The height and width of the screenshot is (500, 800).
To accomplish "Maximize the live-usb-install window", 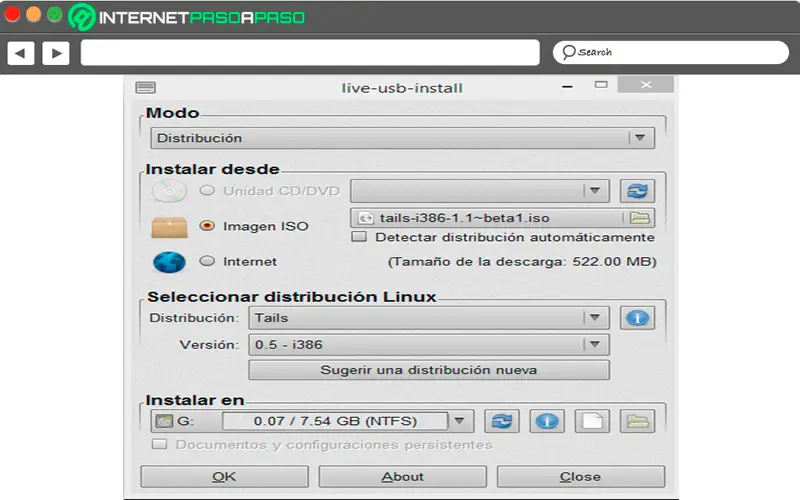I will (x=601, y=85).
